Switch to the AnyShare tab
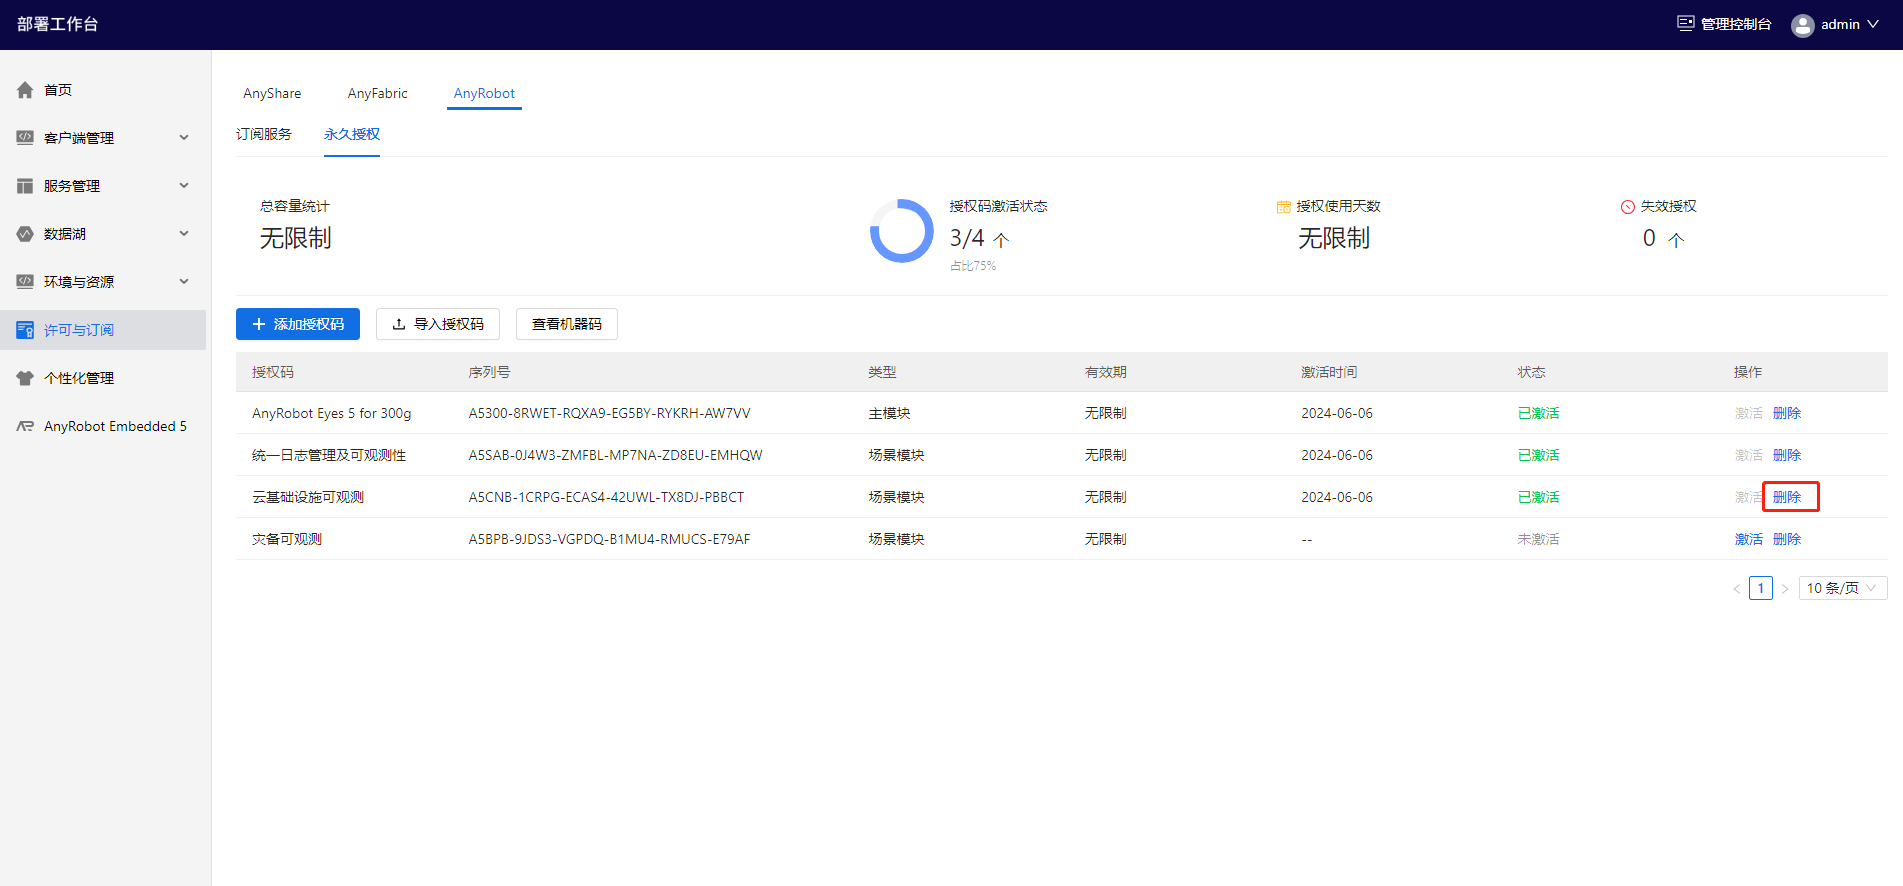The image size is (1903, 886). [272, 93]
